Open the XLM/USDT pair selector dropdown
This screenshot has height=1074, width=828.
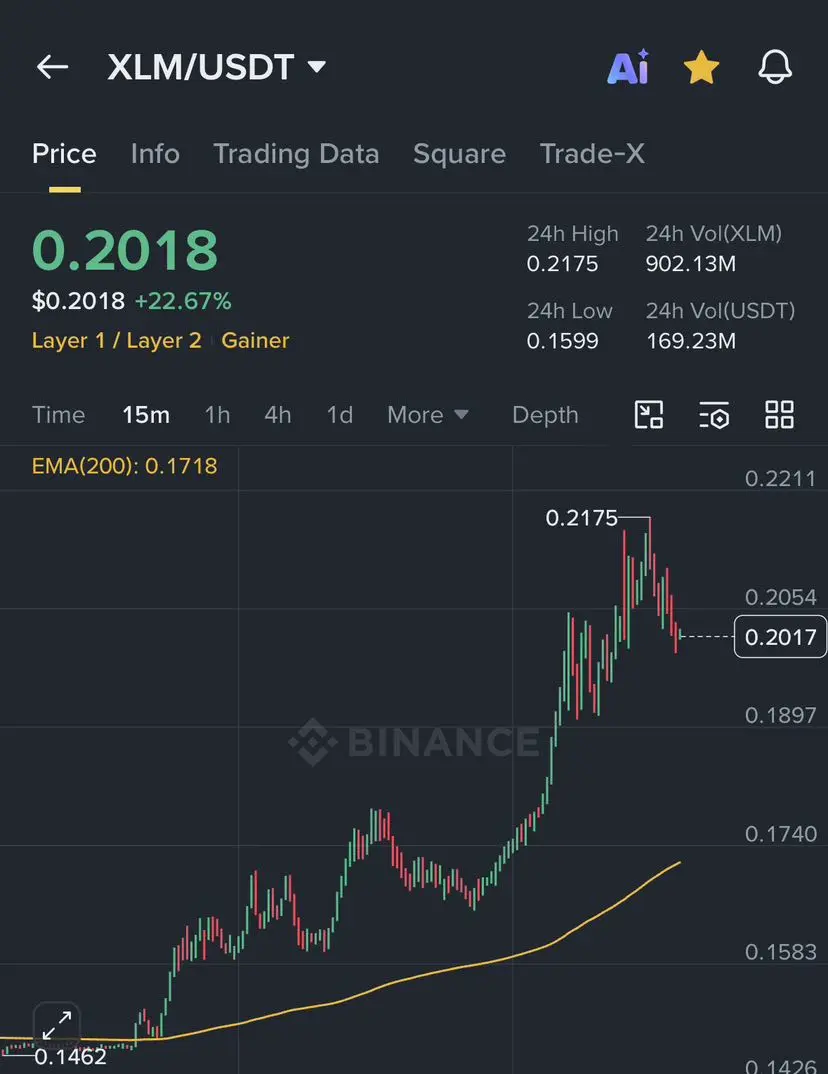click(216, 67)
